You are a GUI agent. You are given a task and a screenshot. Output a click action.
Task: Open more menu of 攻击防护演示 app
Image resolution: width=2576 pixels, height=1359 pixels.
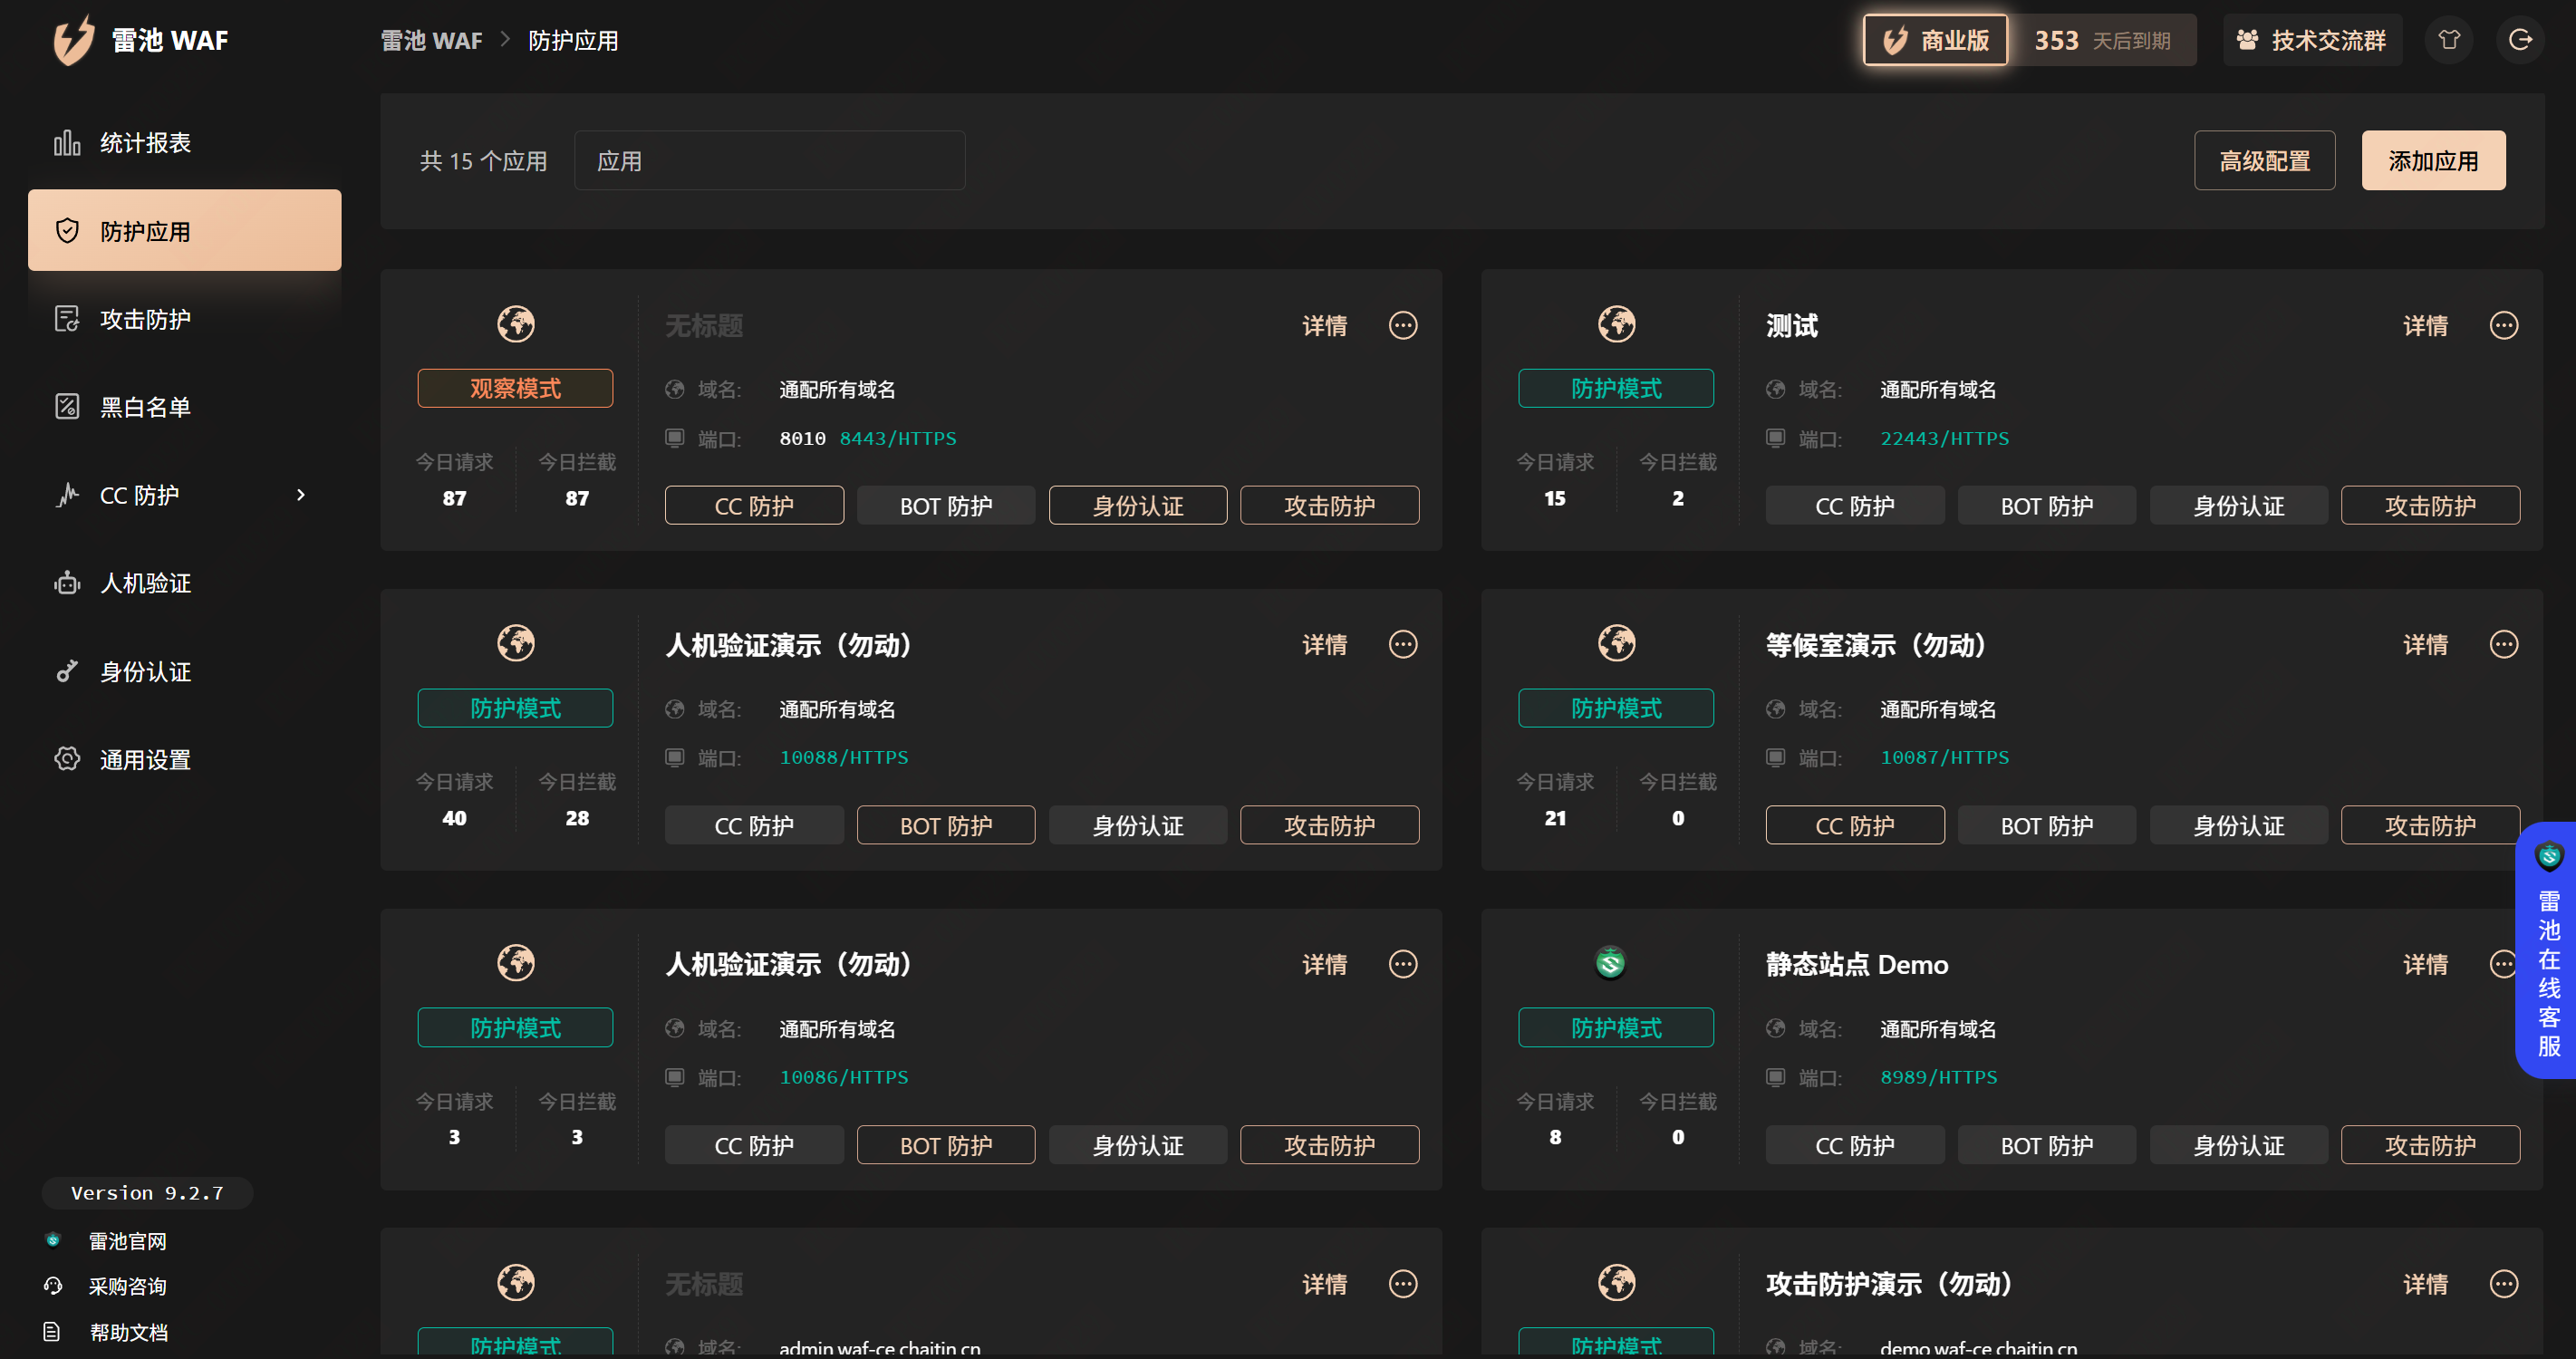click(x=2503, y=1283)
